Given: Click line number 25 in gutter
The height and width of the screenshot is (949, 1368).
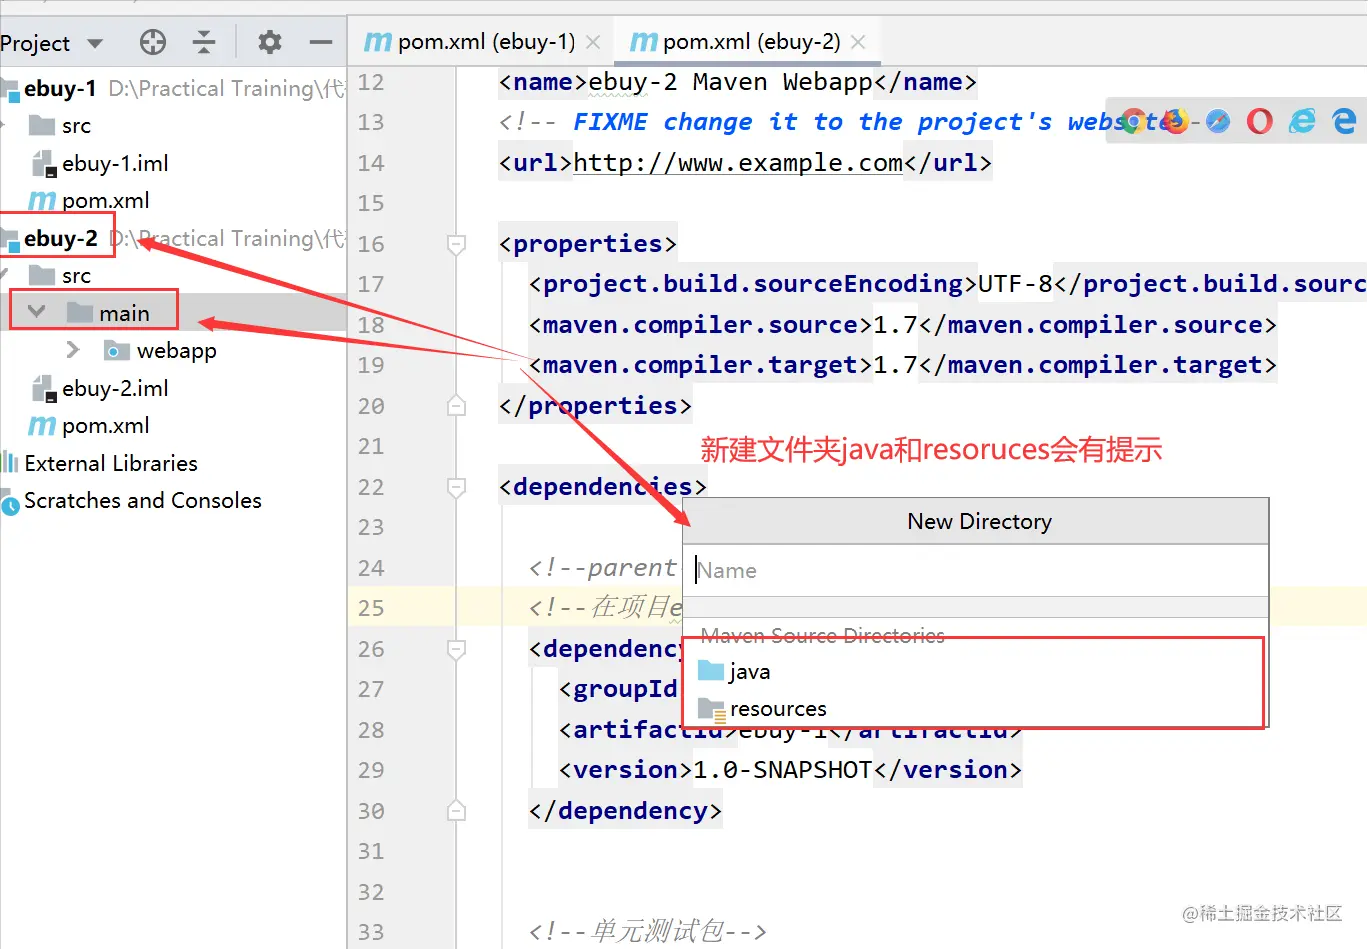Looking at the screenshot, I should [371, 608].
